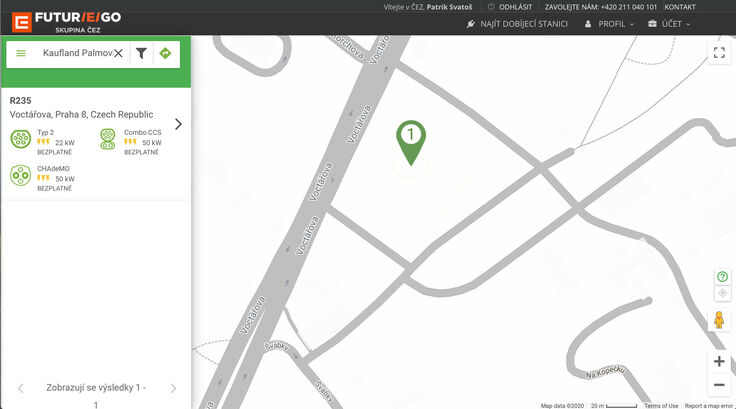The image size is (736, 409).
Task: Click the green directions arrow icon
Action: [x=165, y=53]
